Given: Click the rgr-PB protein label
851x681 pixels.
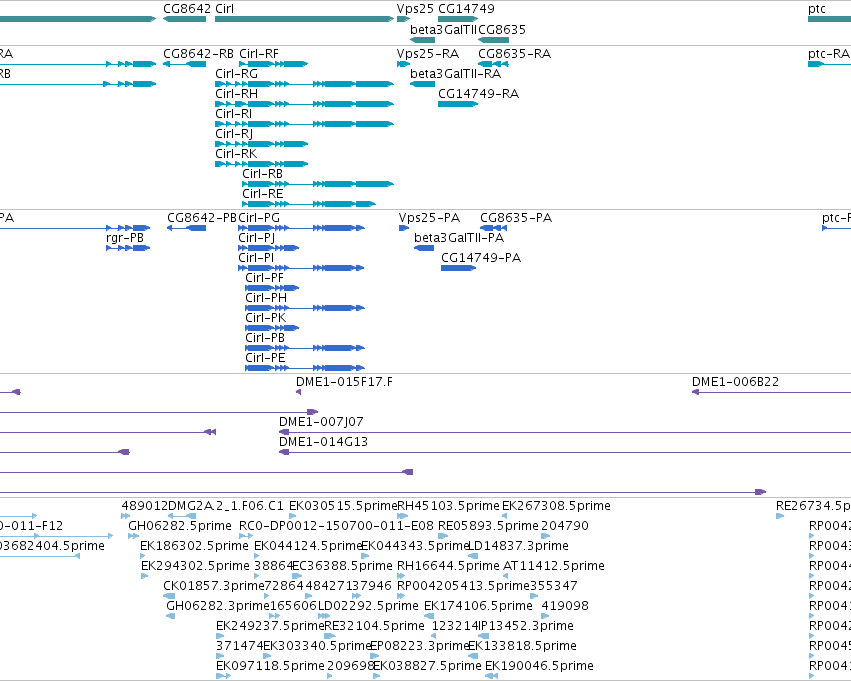Looking at the screenshot, I should [125, 238].
